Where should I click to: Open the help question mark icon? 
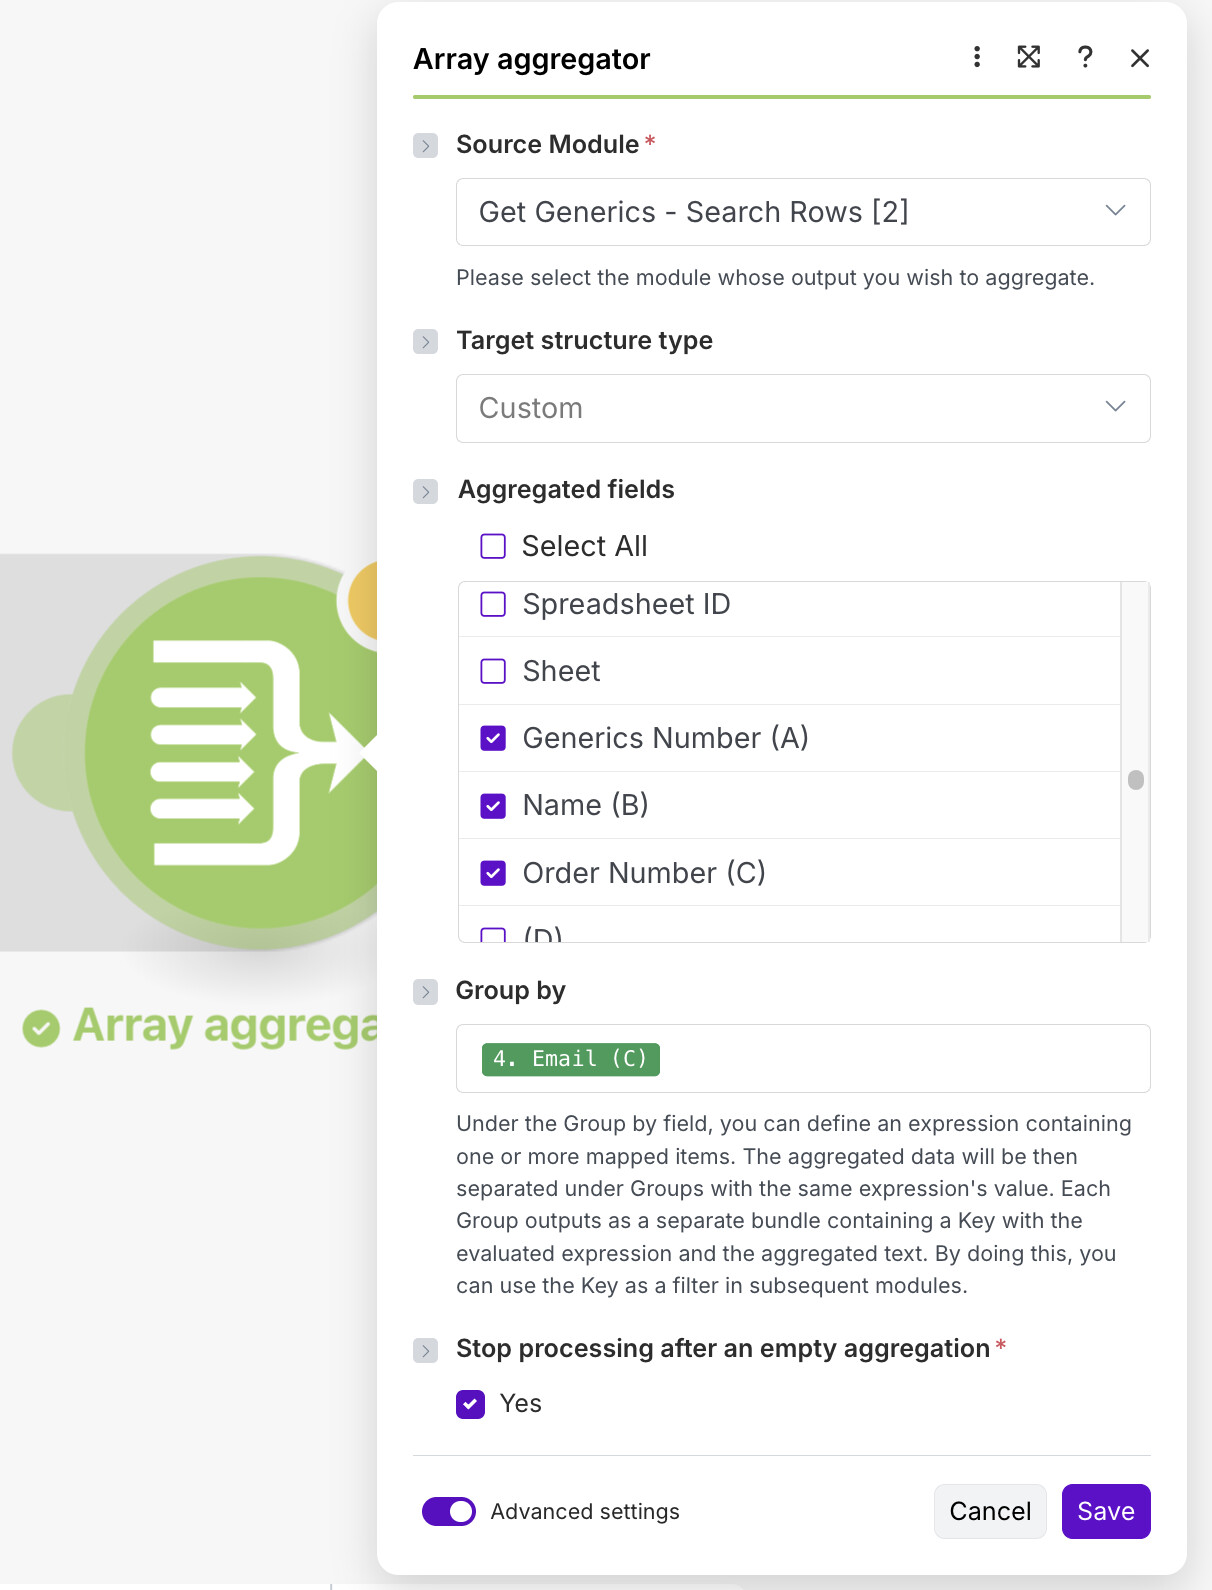(x=1085, y=57)
